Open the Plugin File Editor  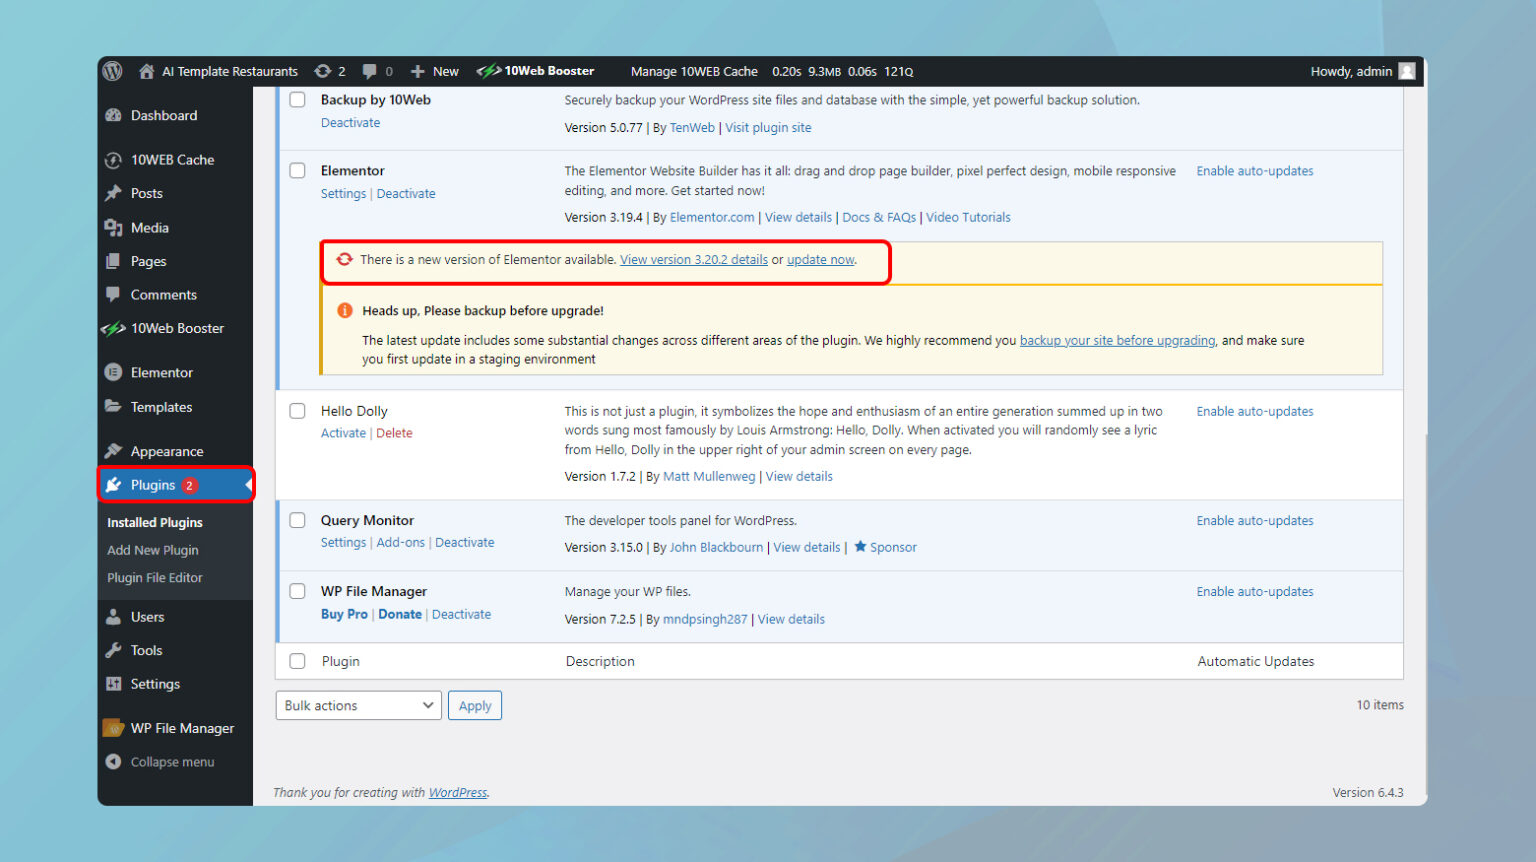155,577
